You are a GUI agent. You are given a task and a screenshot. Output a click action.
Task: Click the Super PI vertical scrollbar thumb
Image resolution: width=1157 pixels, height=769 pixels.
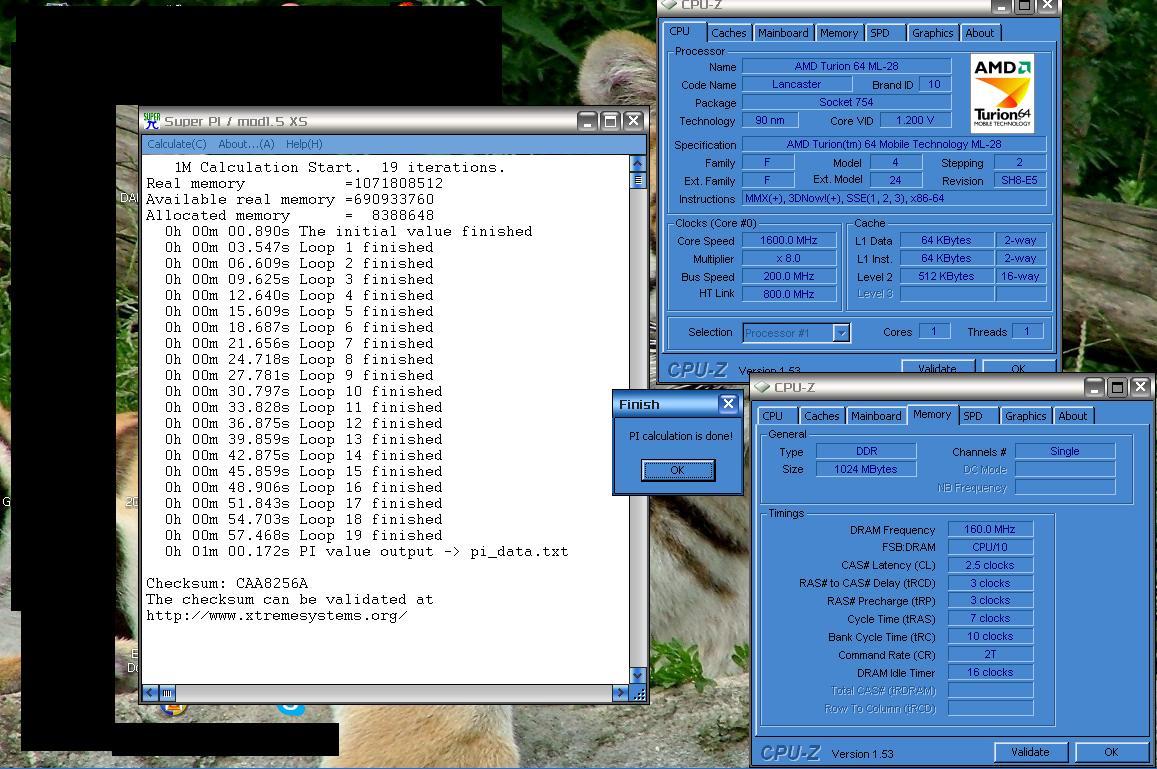tap(638, 179)
